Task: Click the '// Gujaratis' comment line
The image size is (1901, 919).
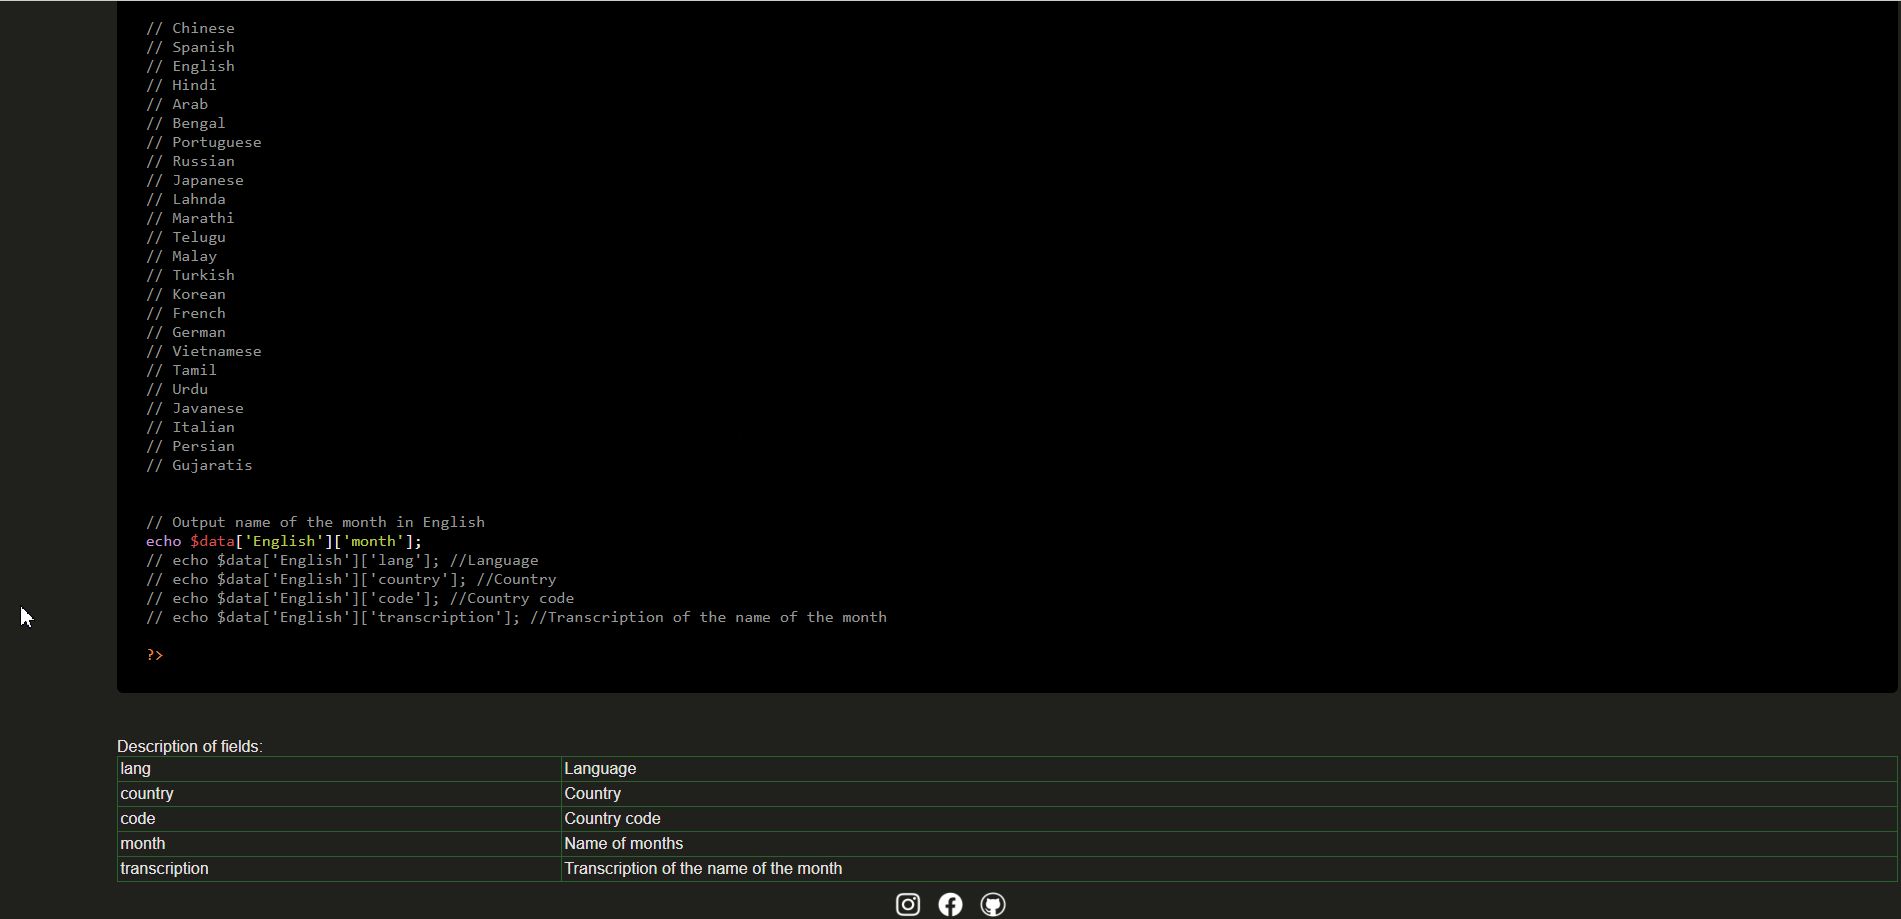Action: [x=200, y=465]
